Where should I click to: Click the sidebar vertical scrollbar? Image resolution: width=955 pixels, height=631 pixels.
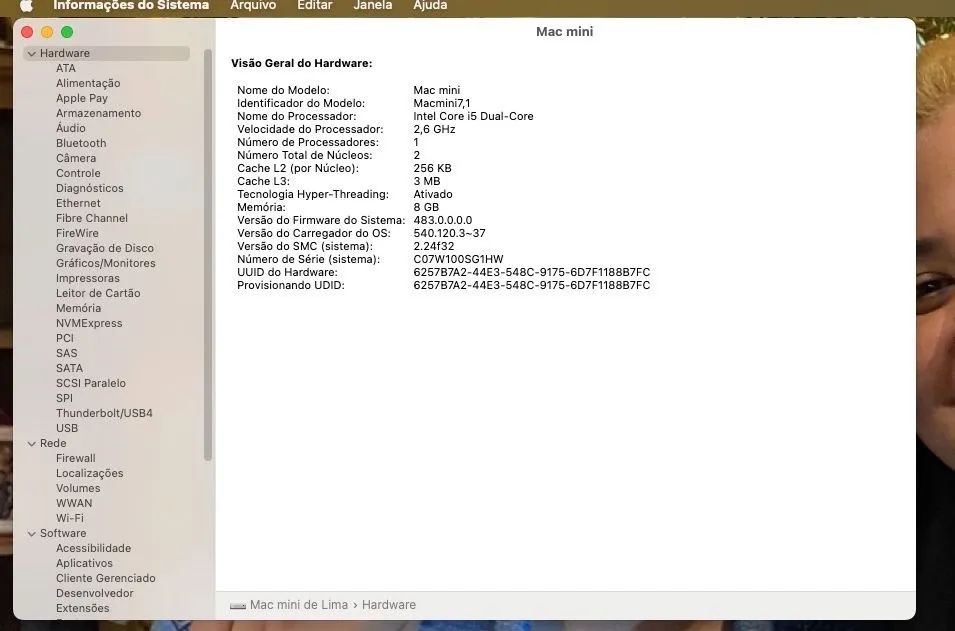[x=208, y=255]
